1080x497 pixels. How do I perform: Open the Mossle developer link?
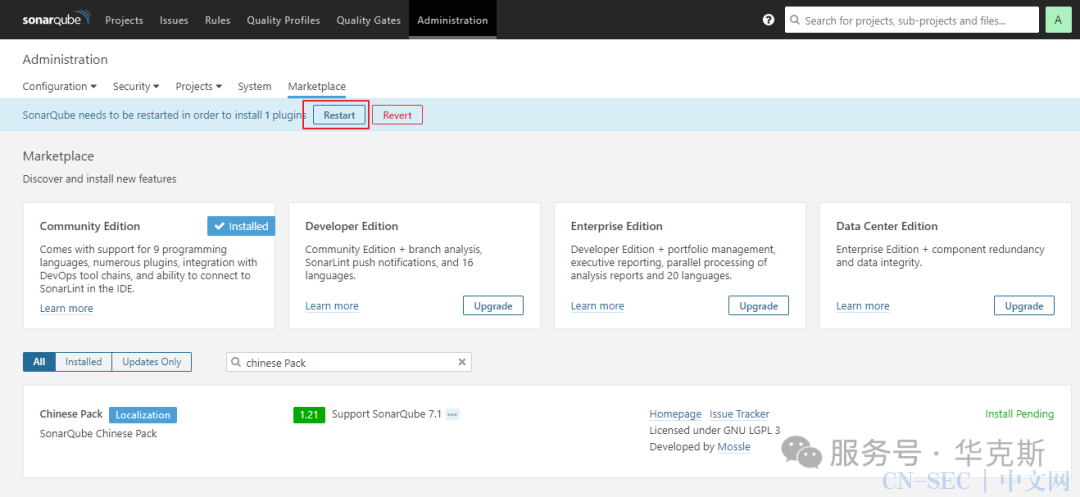(x=734, y=447)
